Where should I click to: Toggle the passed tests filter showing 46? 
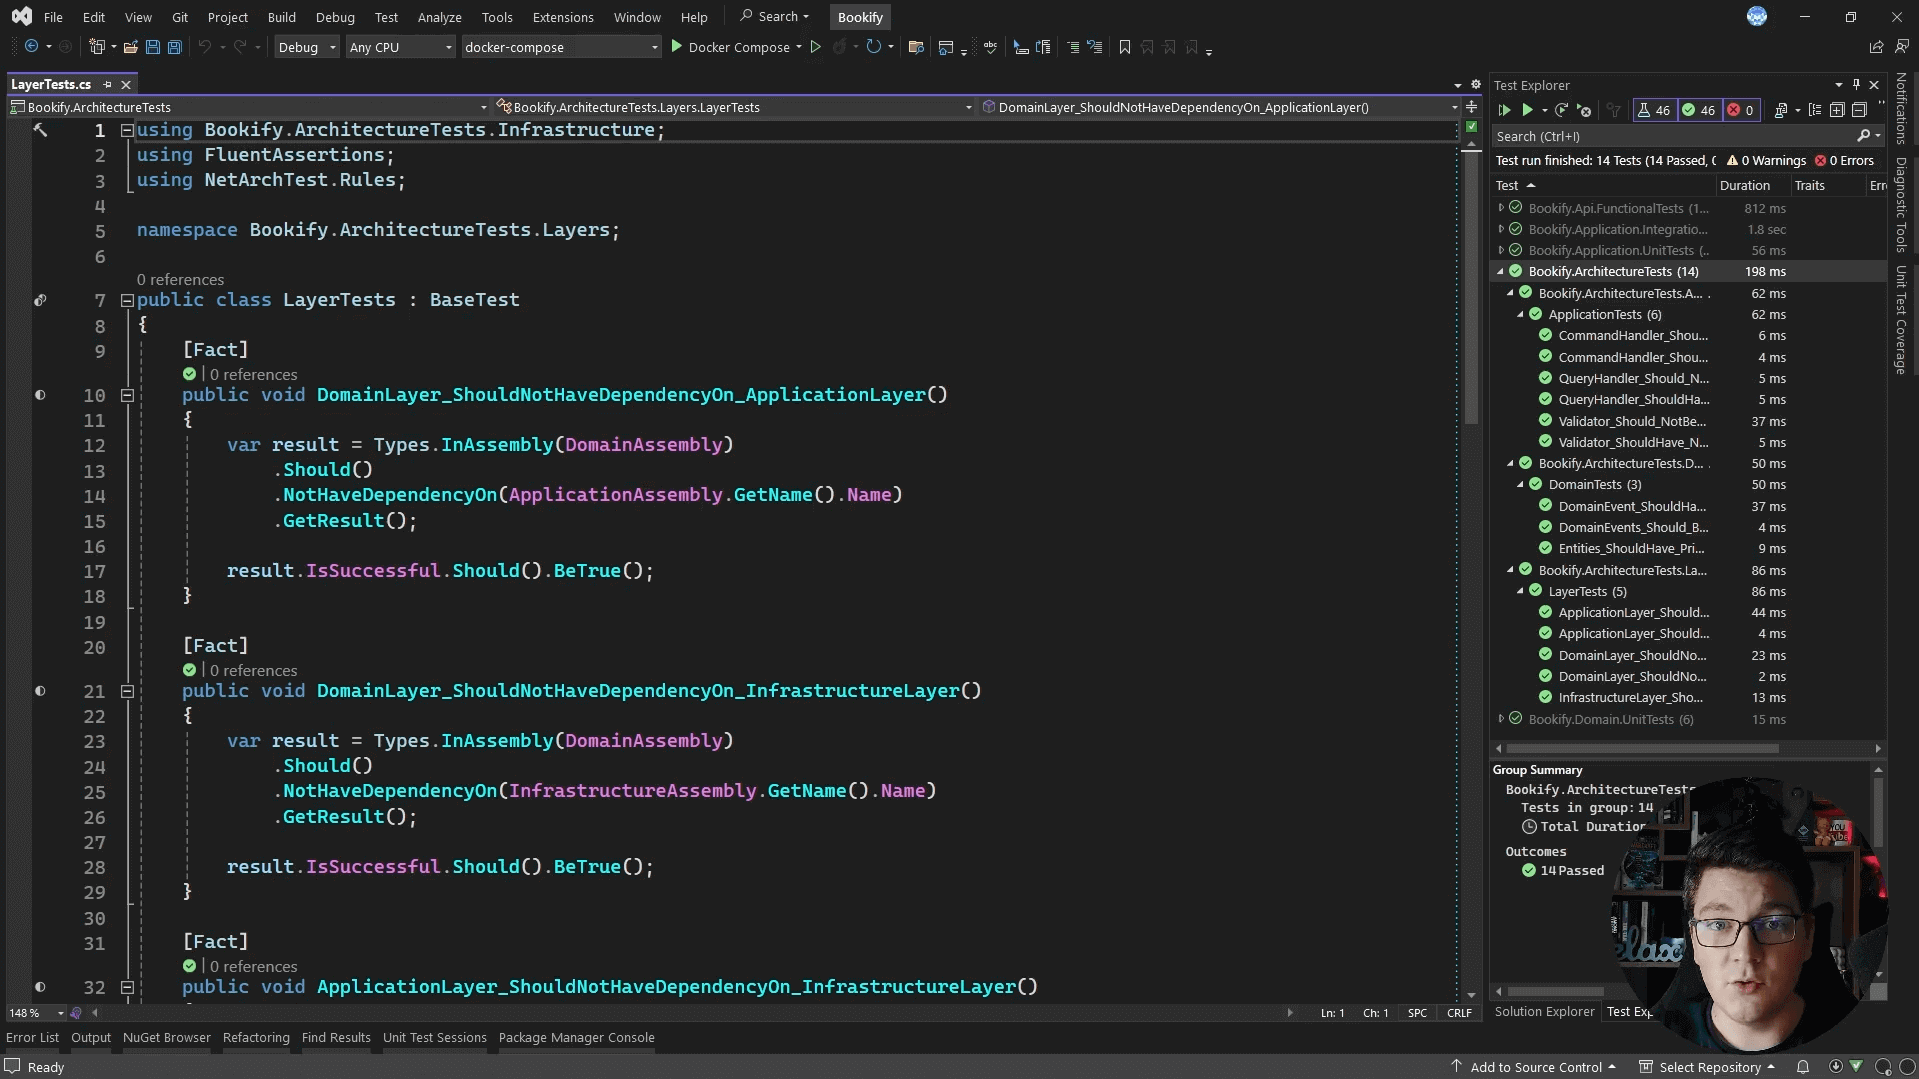click(1698, 110)
